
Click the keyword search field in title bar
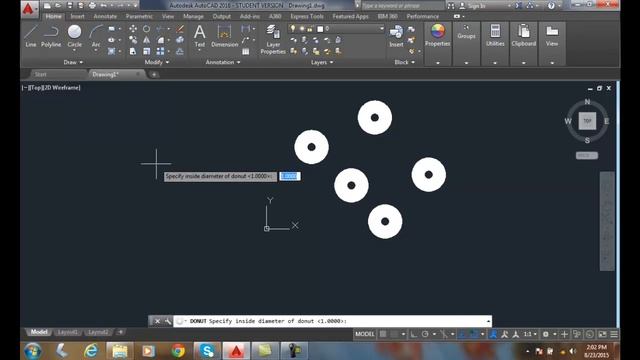click(402, 6)
